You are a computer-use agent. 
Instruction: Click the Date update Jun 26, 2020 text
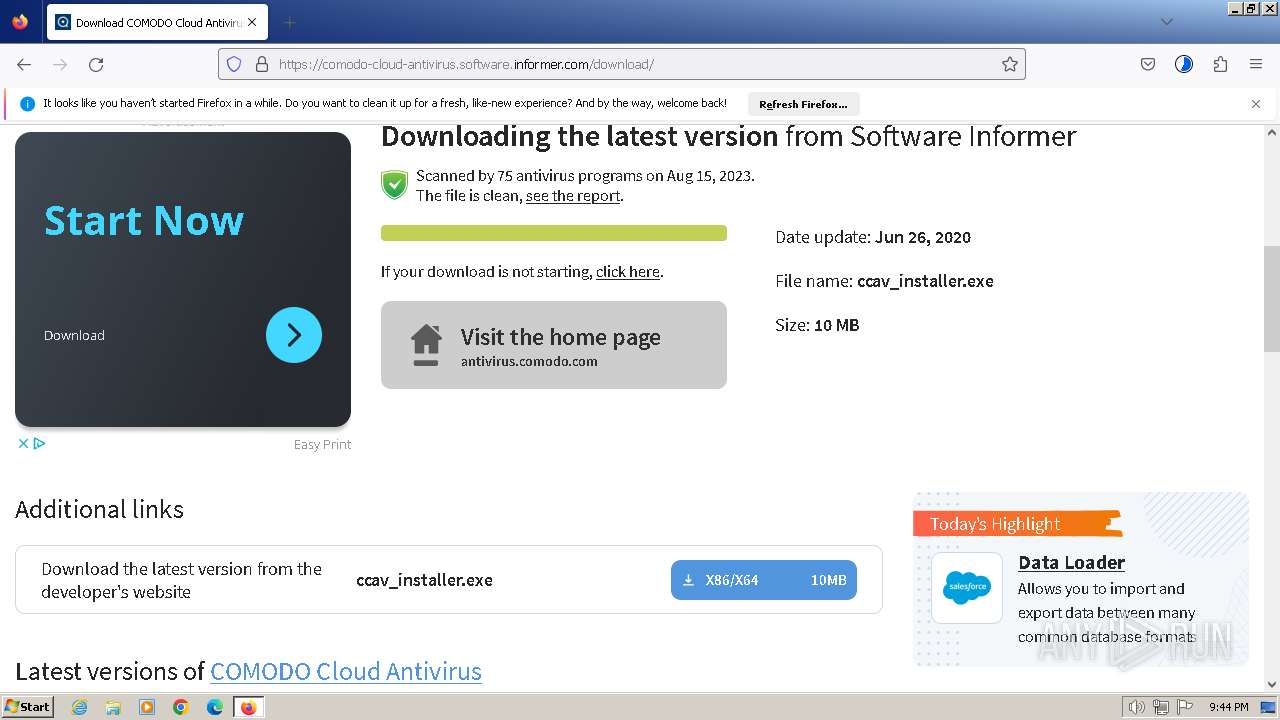pos(873,237)
